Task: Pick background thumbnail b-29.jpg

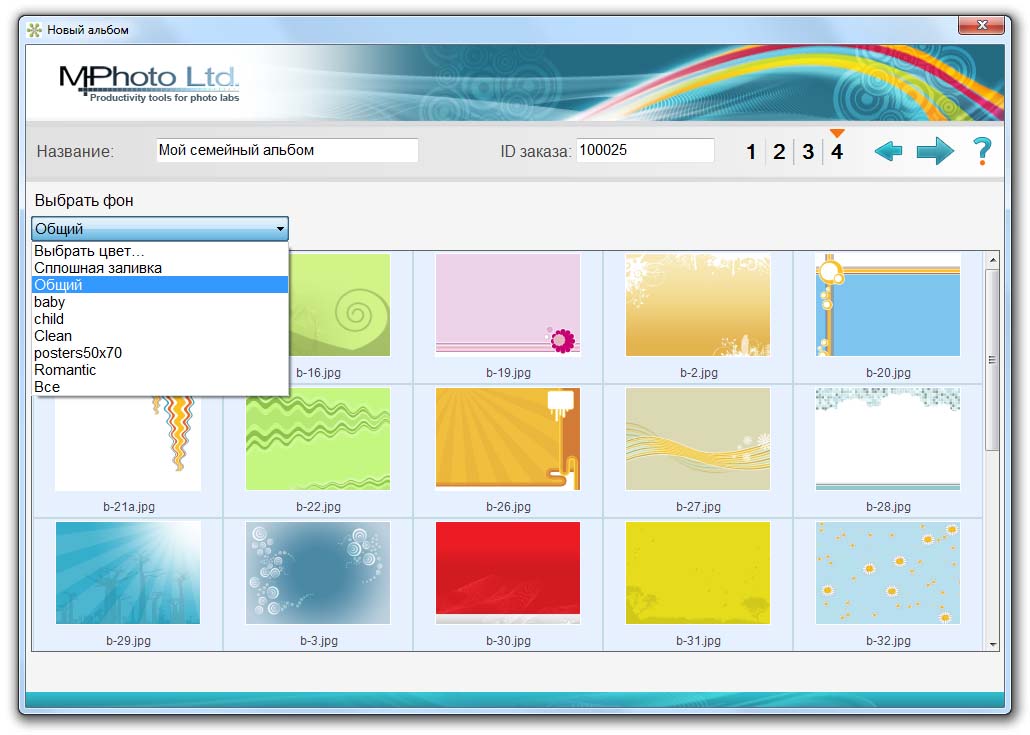Action: pos(128,573)
